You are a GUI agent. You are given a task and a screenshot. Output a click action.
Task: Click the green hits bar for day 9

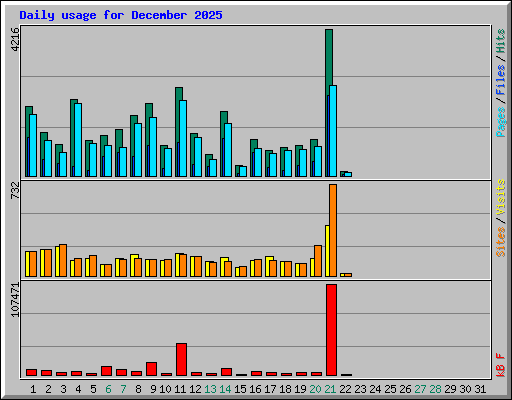[x=149, y=110]
